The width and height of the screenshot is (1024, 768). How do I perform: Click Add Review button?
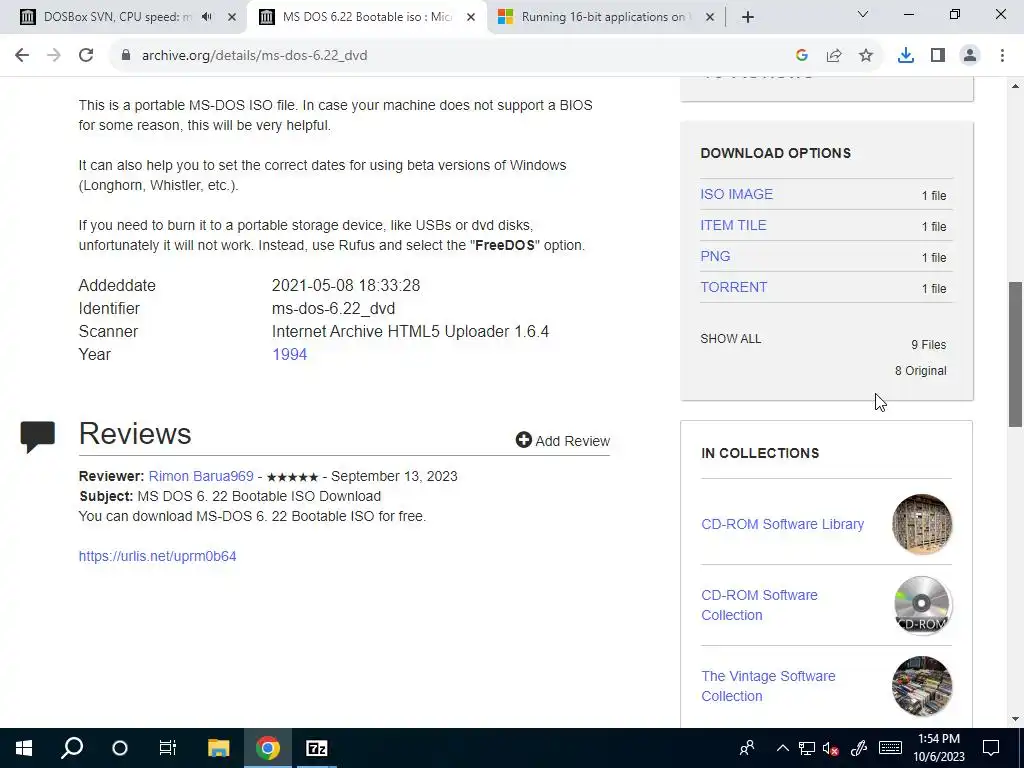pos(563,441)
